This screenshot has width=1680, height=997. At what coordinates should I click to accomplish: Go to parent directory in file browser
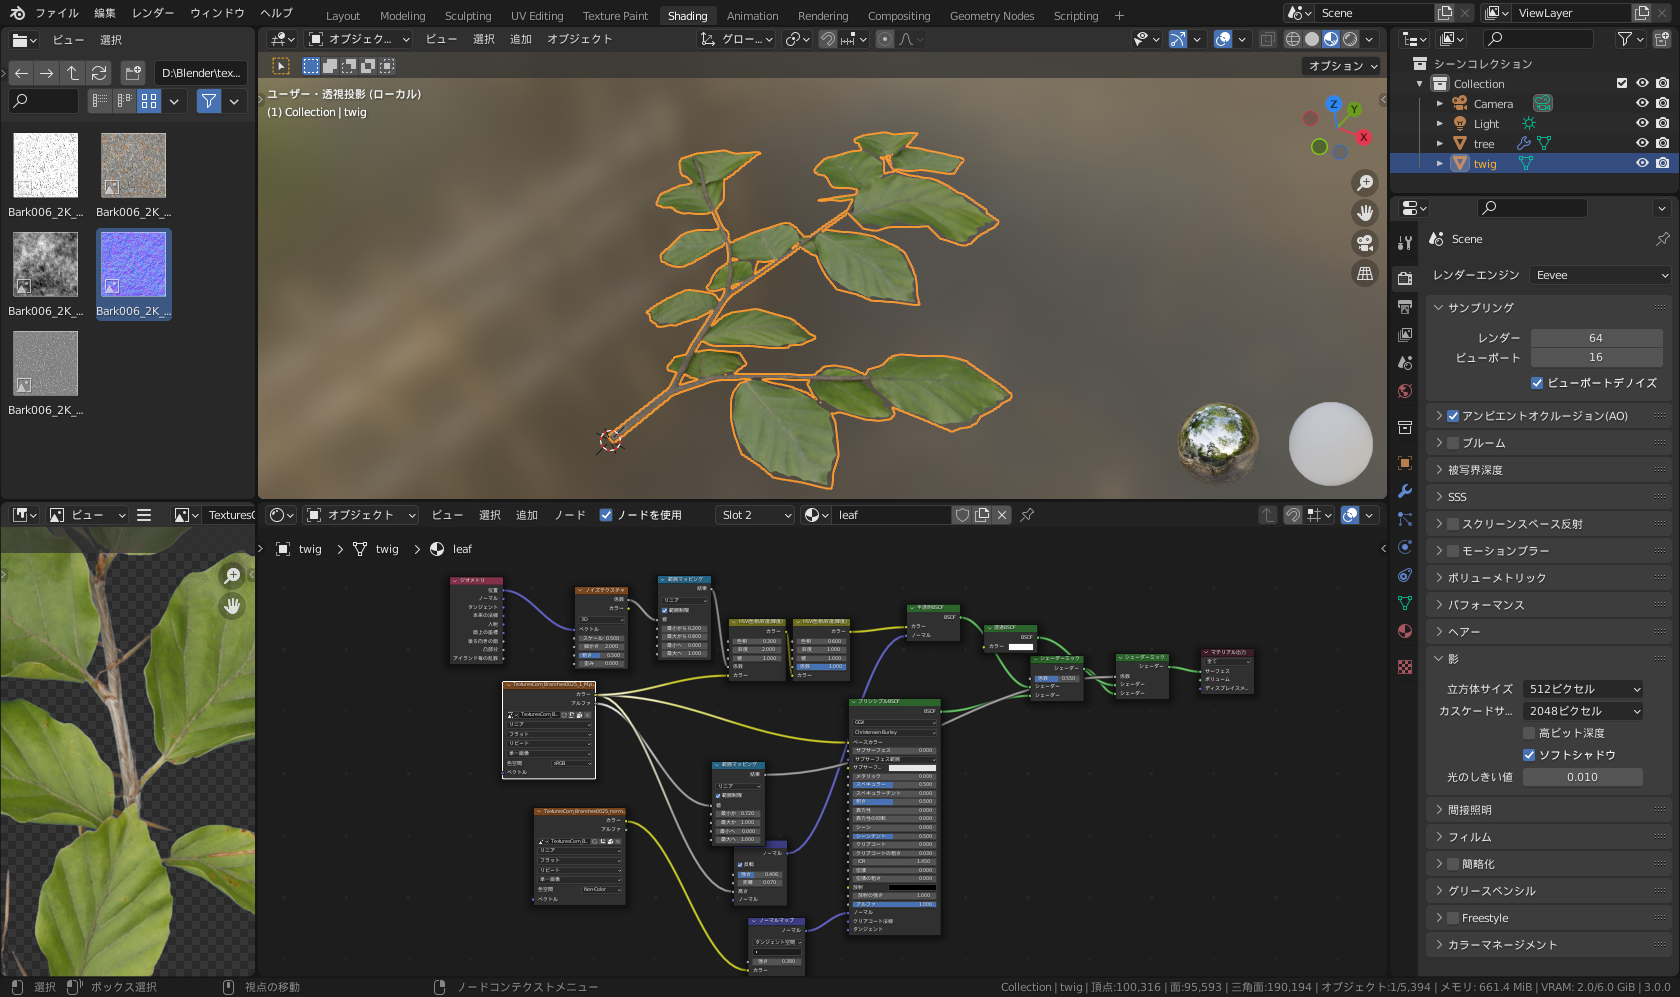(x=73, y=73)
